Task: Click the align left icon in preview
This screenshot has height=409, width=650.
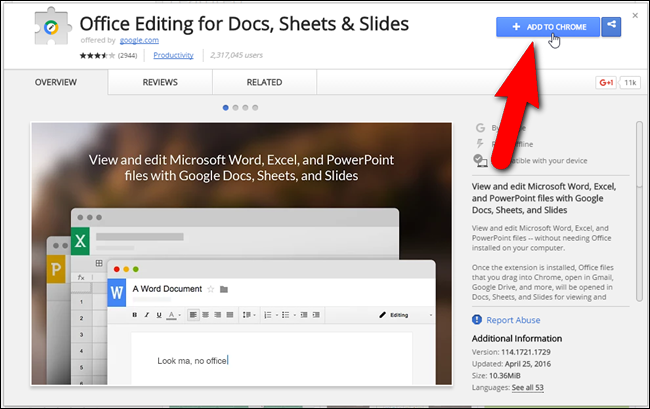Action: point(193,315)
